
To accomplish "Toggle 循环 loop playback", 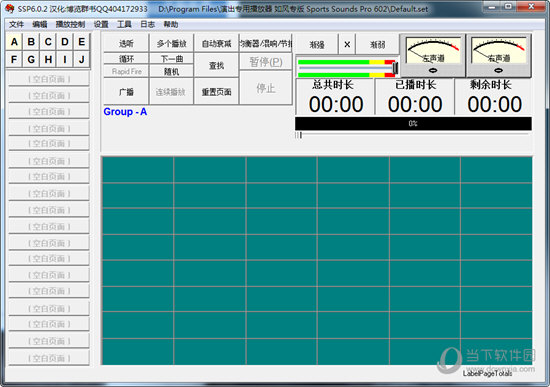I will pos(126,59).
